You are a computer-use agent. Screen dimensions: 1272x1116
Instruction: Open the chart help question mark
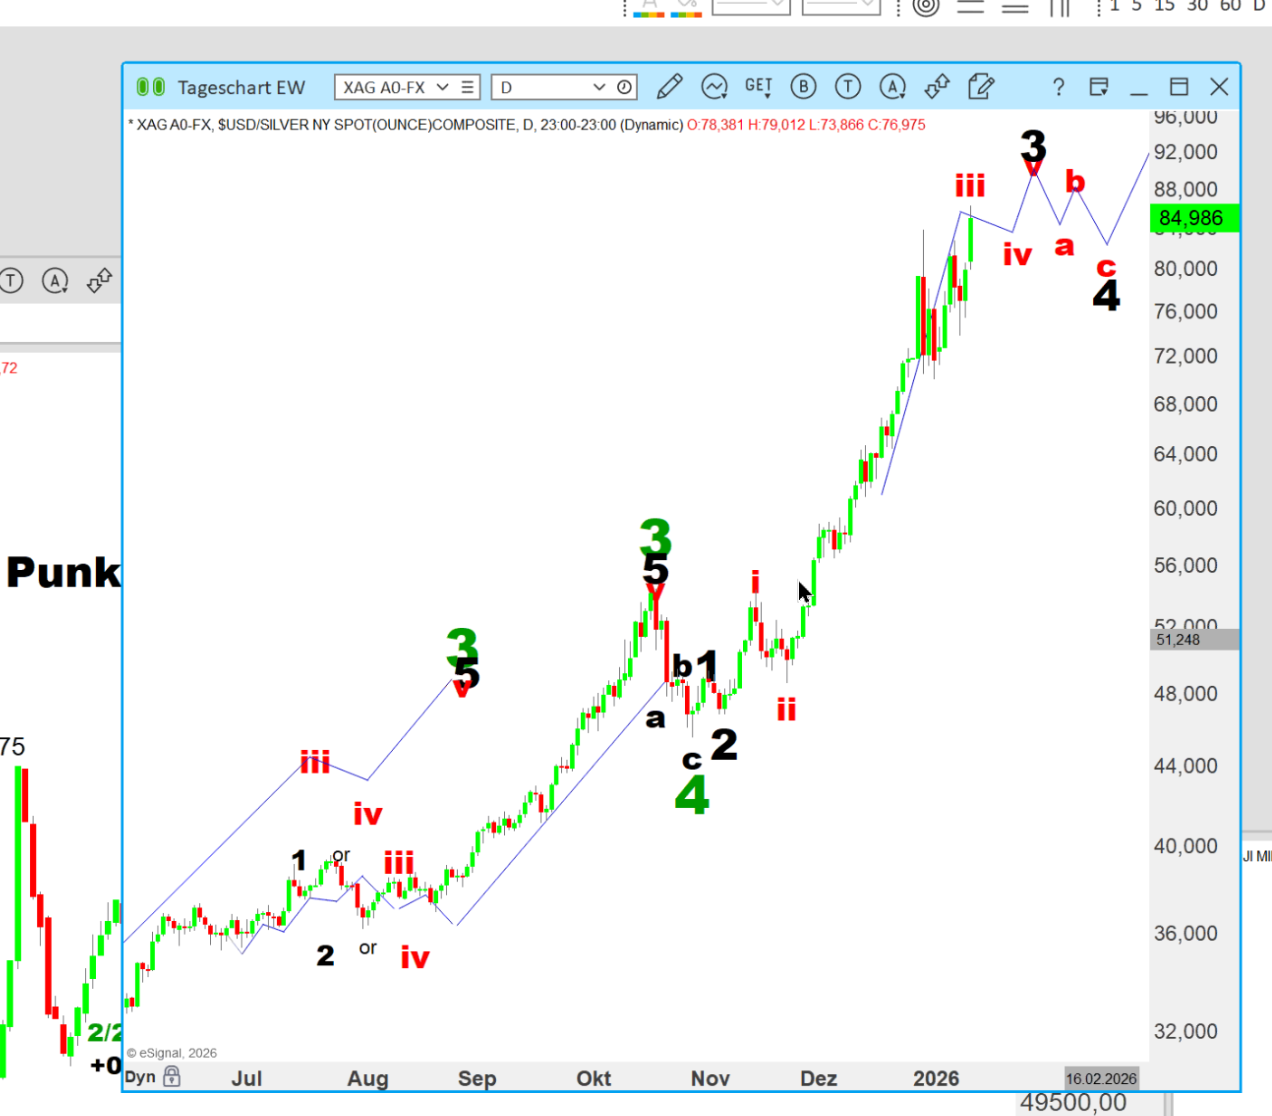(1058, 87)
